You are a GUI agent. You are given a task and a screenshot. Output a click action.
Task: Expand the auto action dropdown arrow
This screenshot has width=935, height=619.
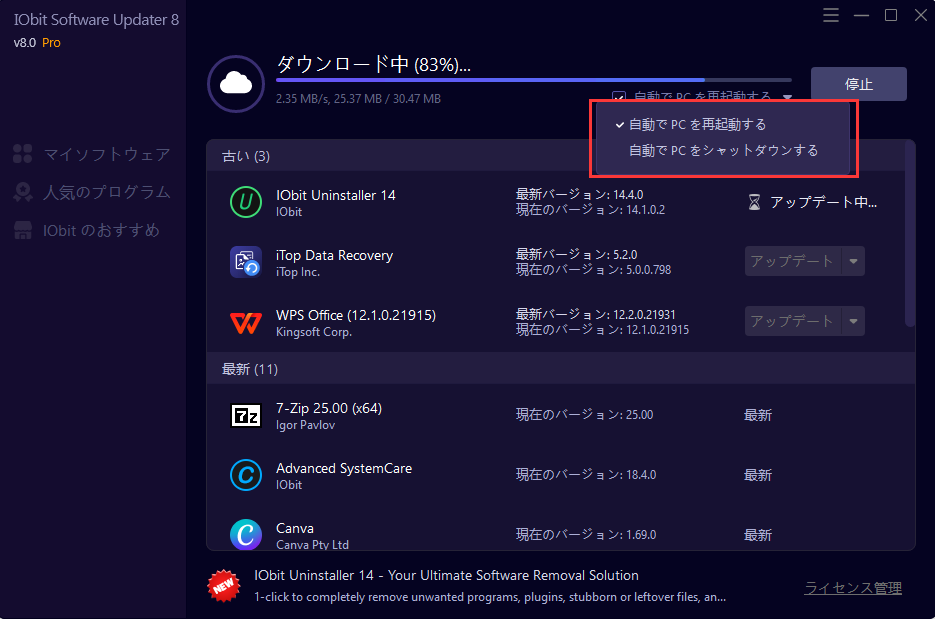tap(788, 97)
